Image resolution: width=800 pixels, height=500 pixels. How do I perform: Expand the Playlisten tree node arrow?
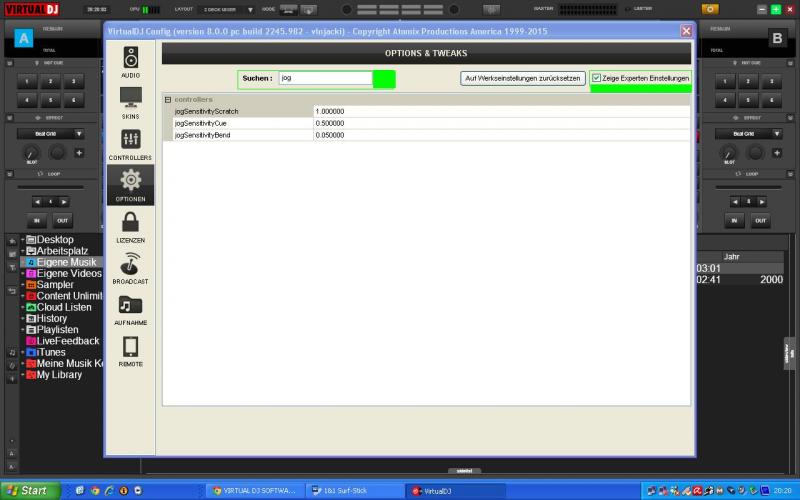(x=22, y=329)
